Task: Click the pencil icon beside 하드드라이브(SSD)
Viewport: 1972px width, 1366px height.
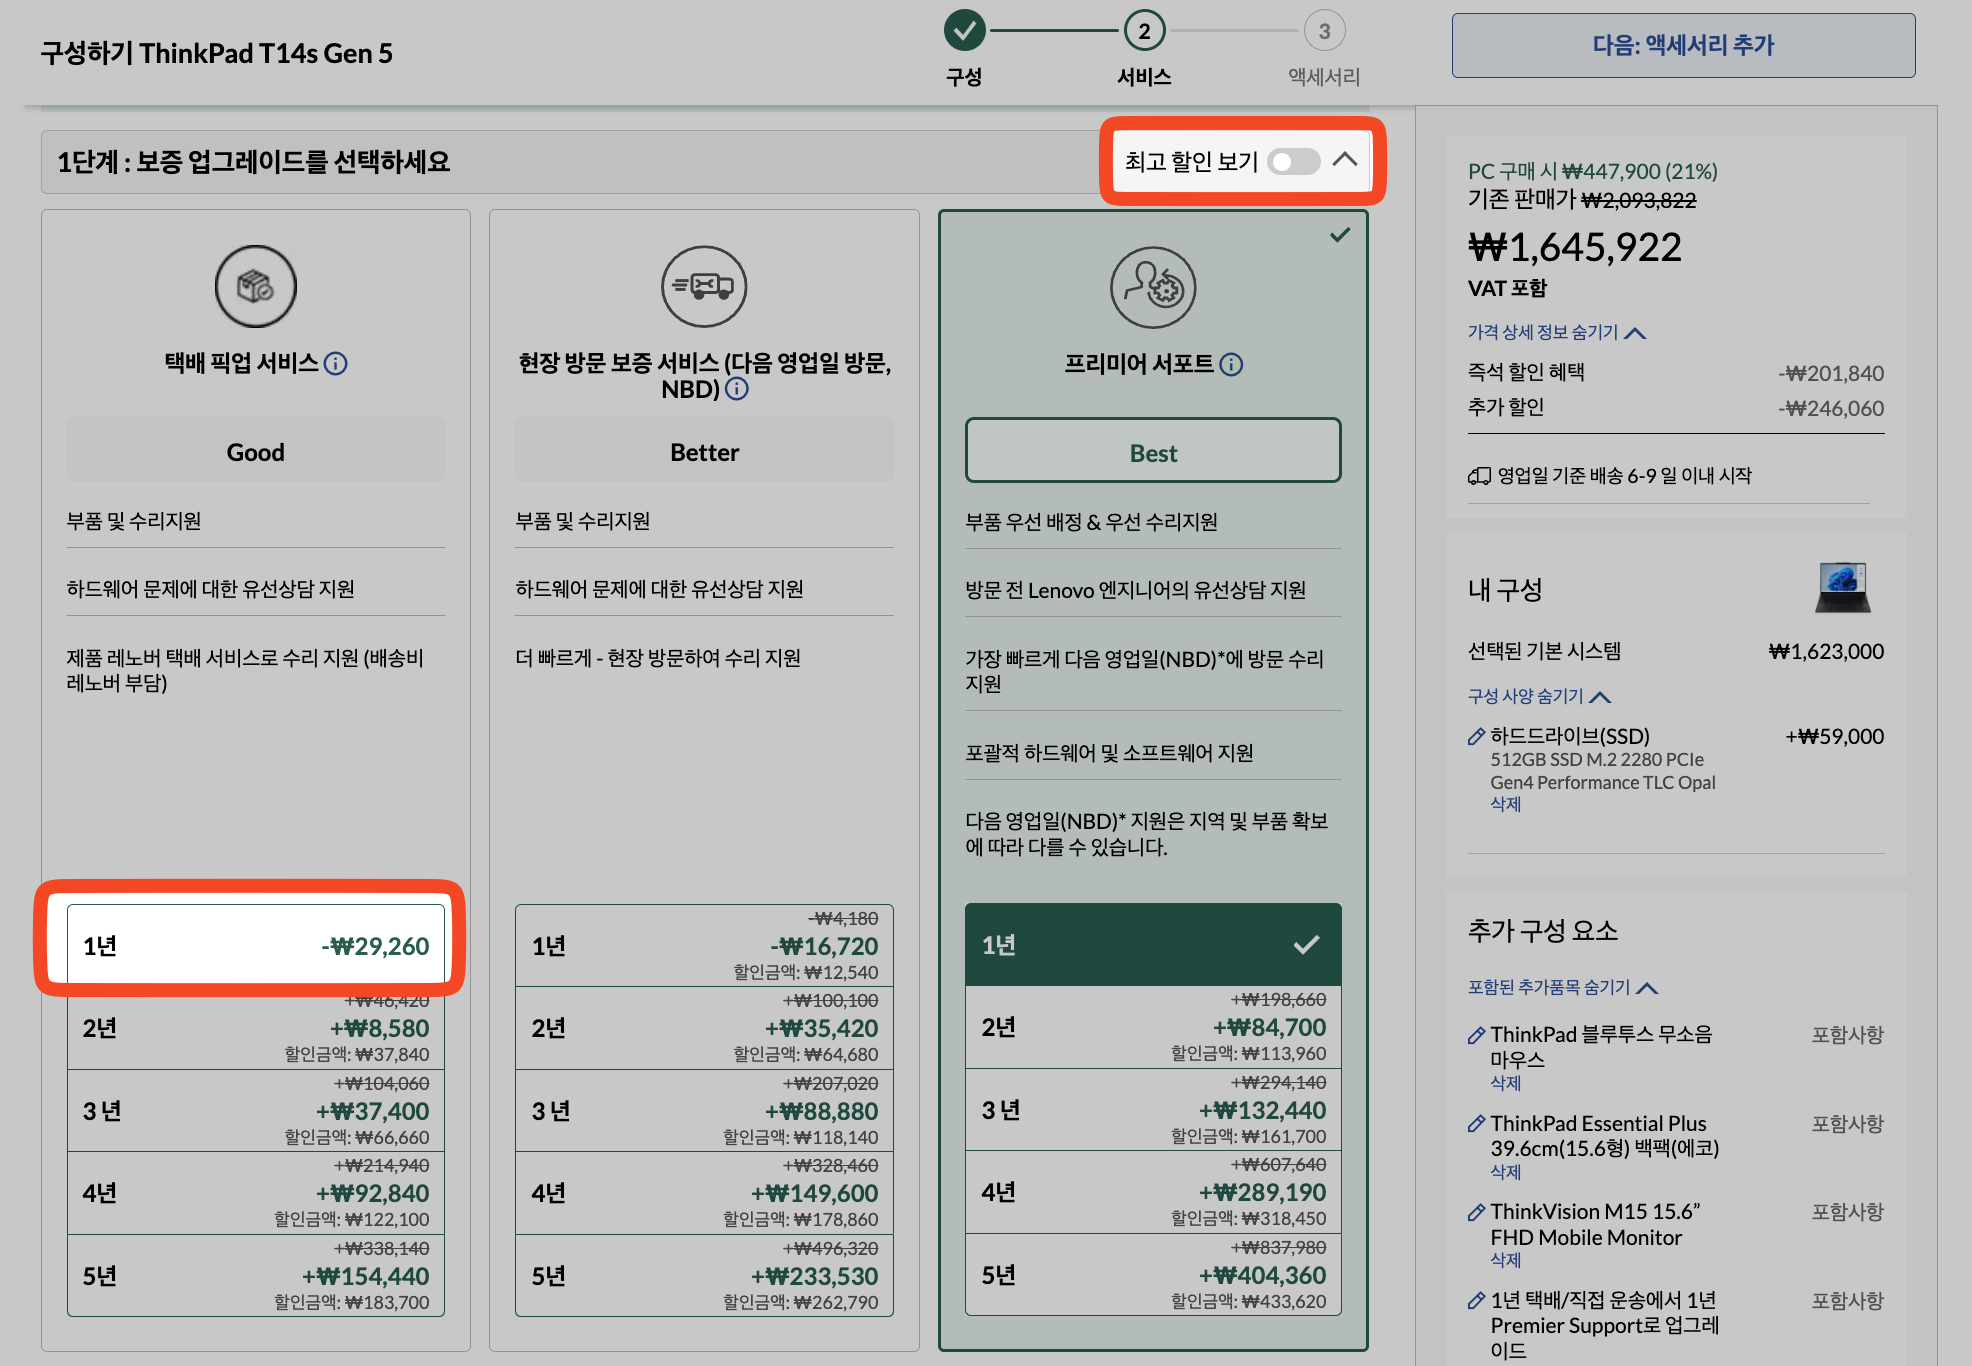Action: click(x=1476, y=737)
